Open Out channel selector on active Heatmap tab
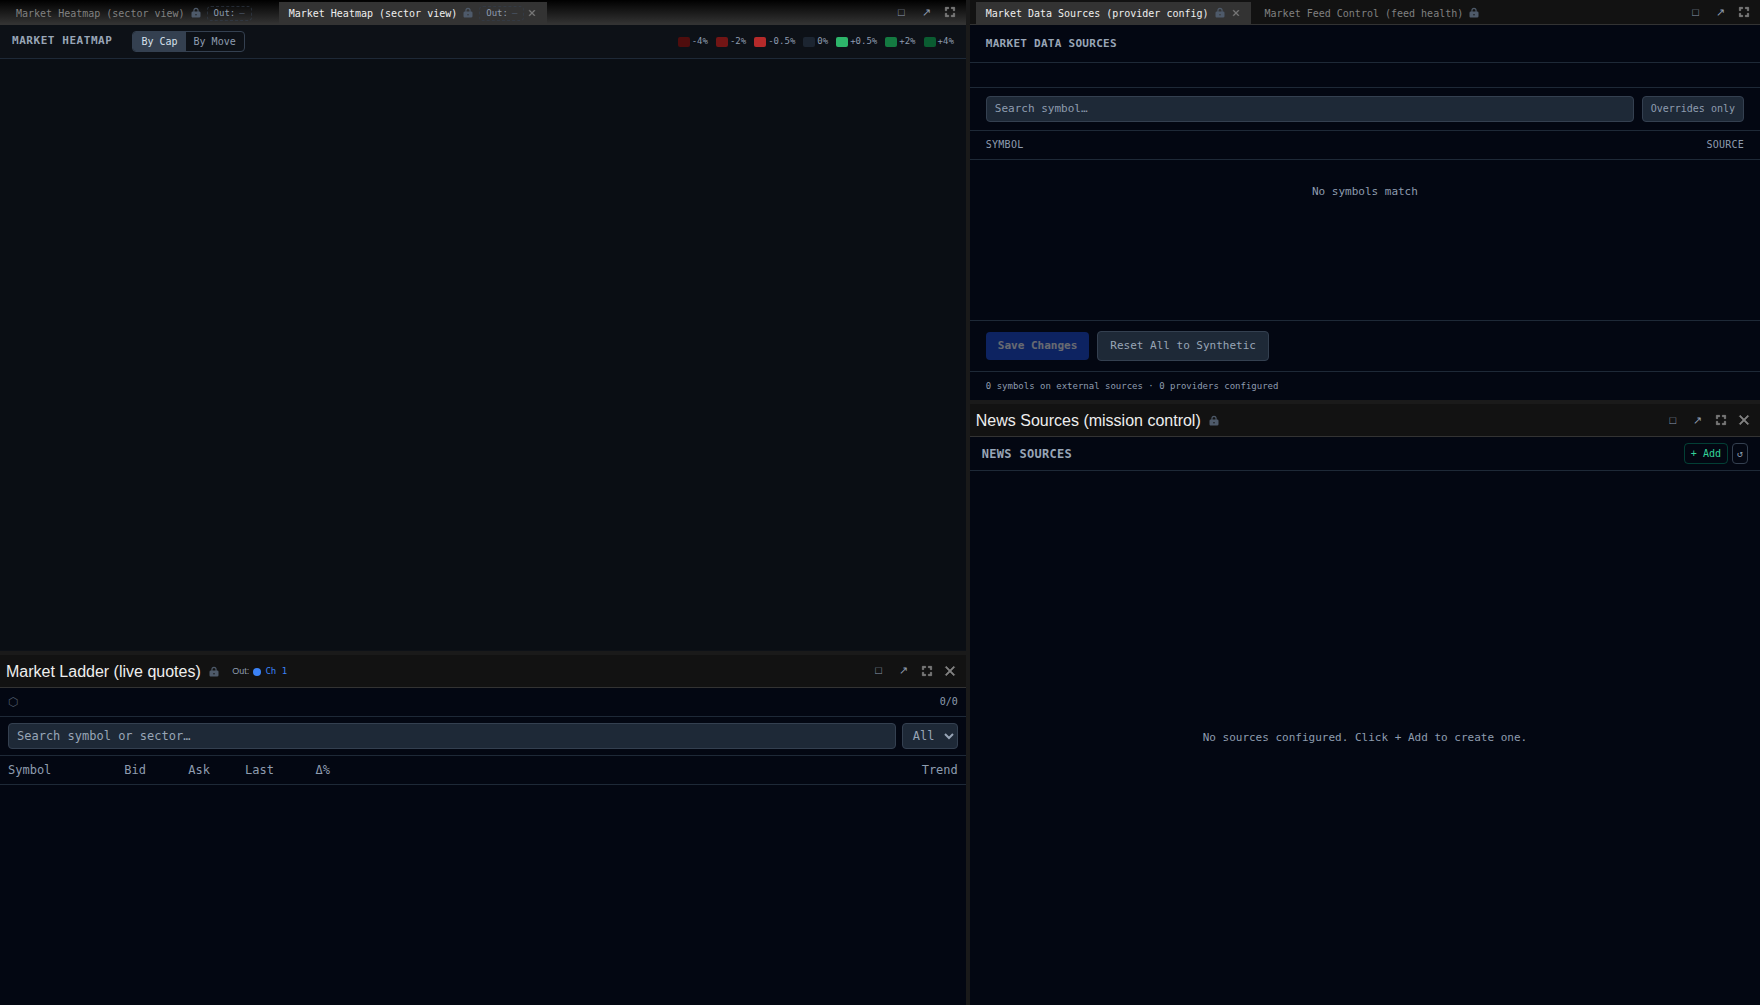 pos(502,13)
